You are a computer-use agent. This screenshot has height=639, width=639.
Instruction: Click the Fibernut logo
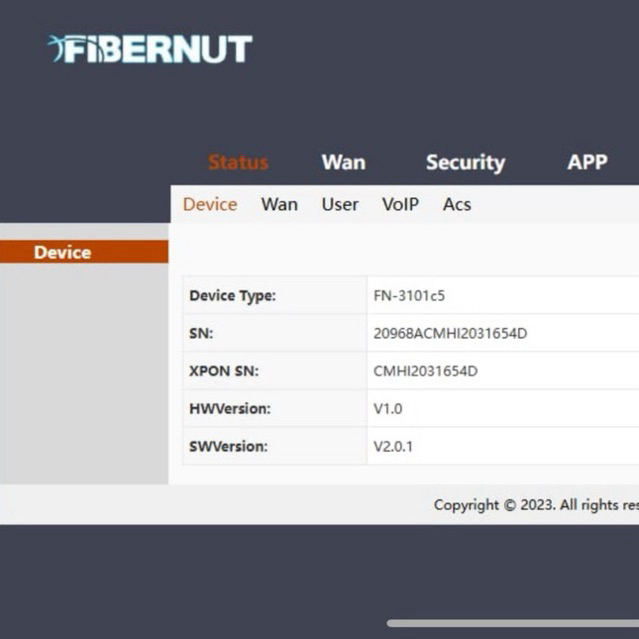150,49
